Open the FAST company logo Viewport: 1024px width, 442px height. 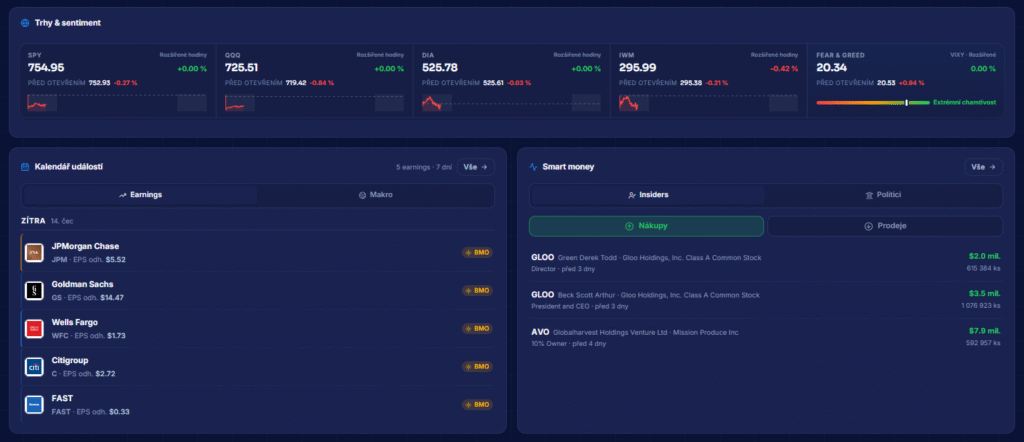(x=34, y=405)
